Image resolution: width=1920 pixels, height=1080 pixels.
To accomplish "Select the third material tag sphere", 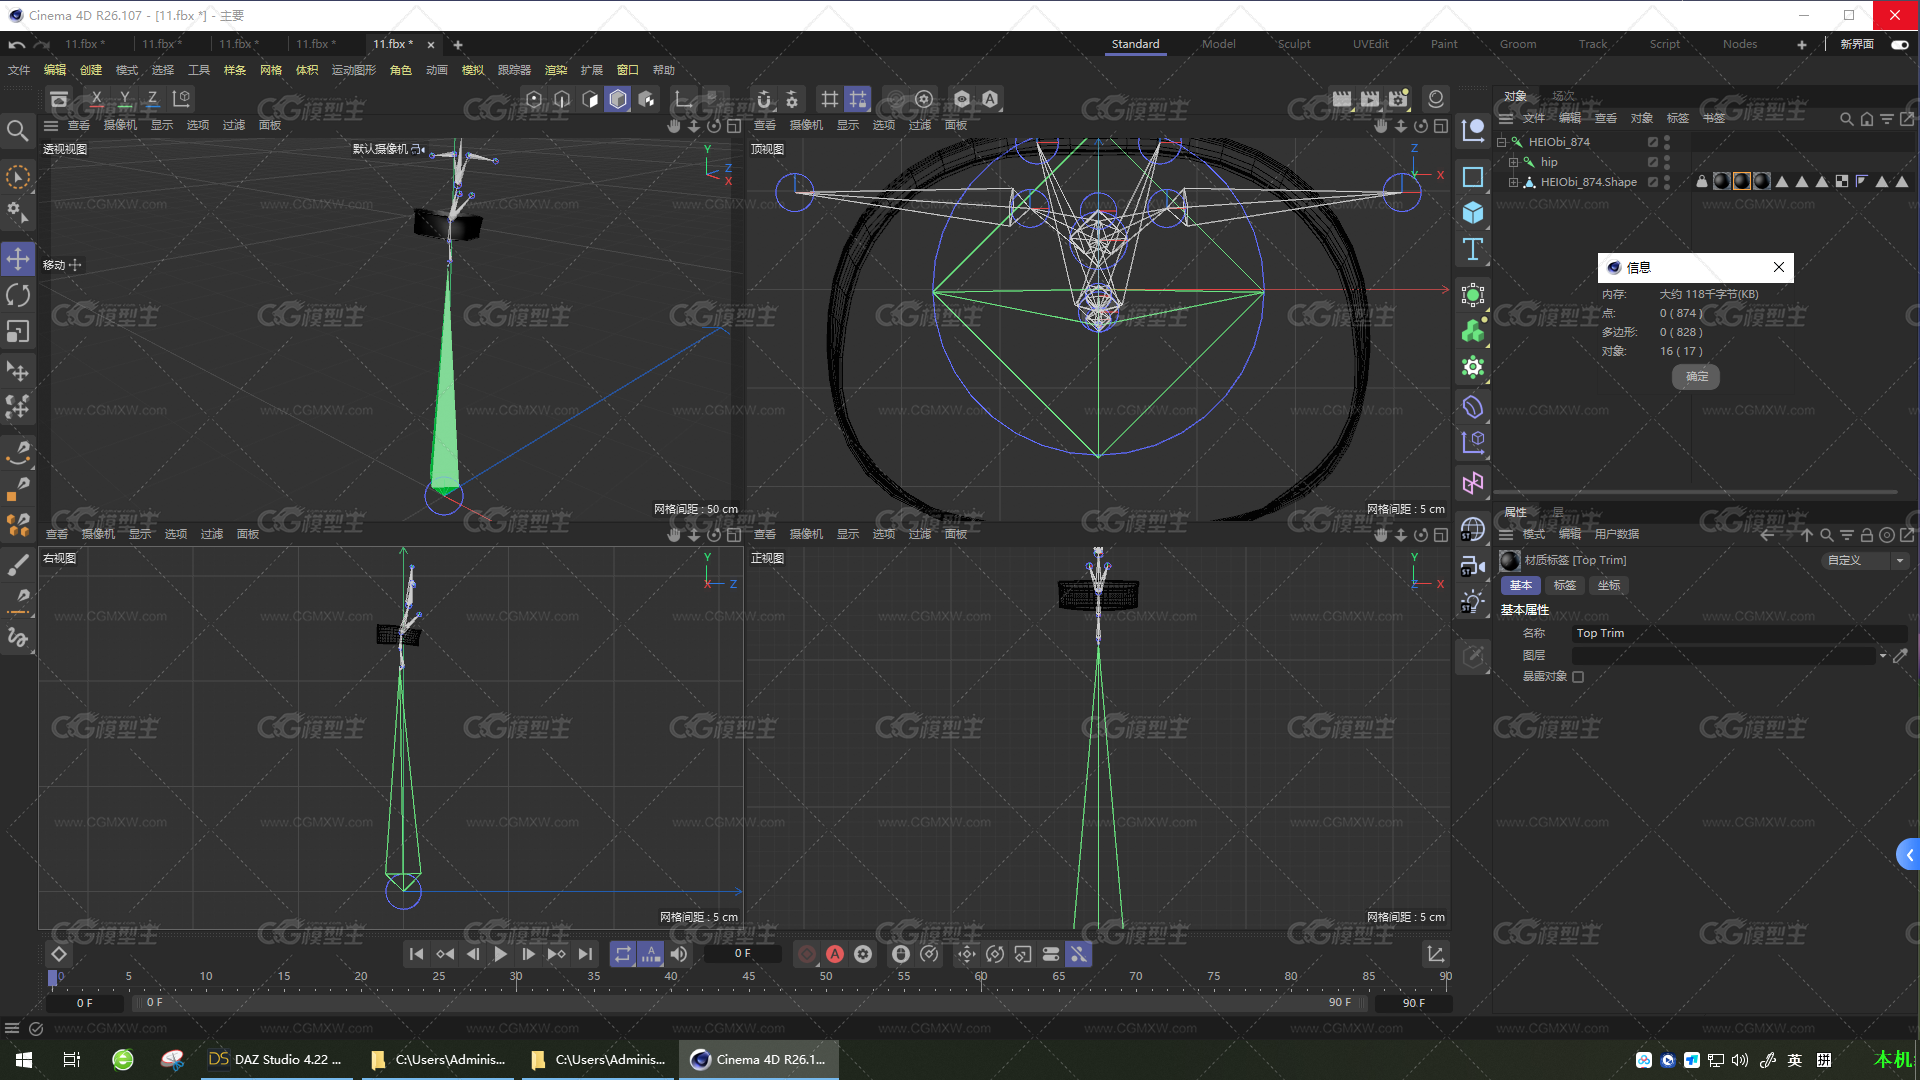I will 1761,181.
